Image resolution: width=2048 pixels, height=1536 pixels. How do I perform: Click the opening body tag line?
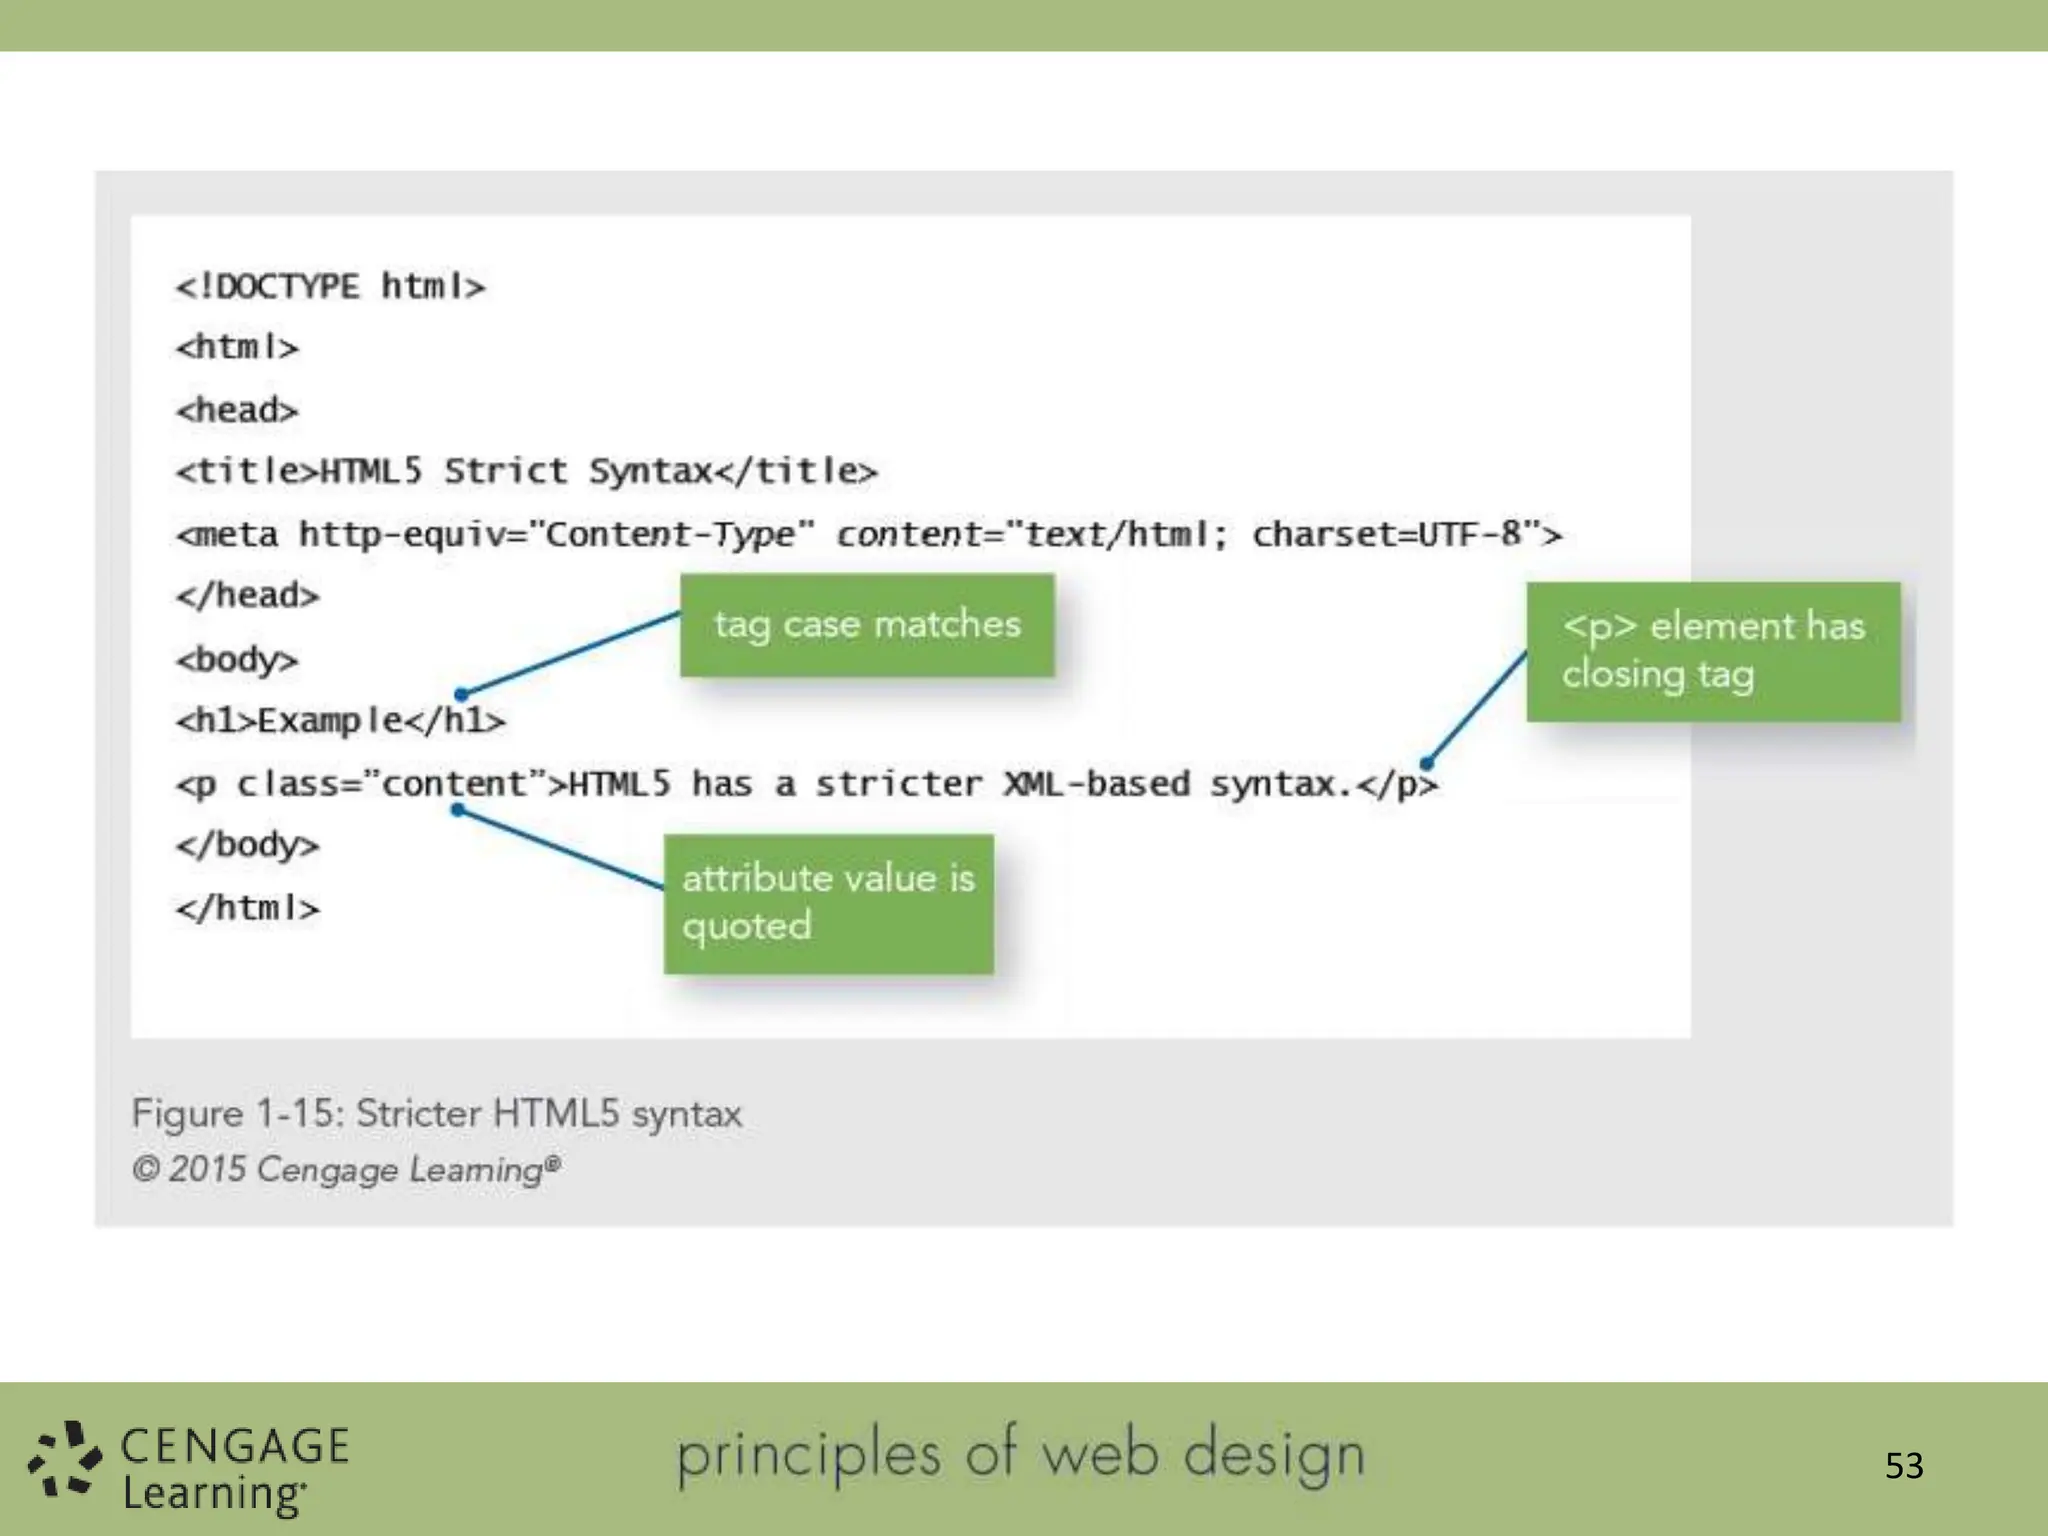[237, 660]
